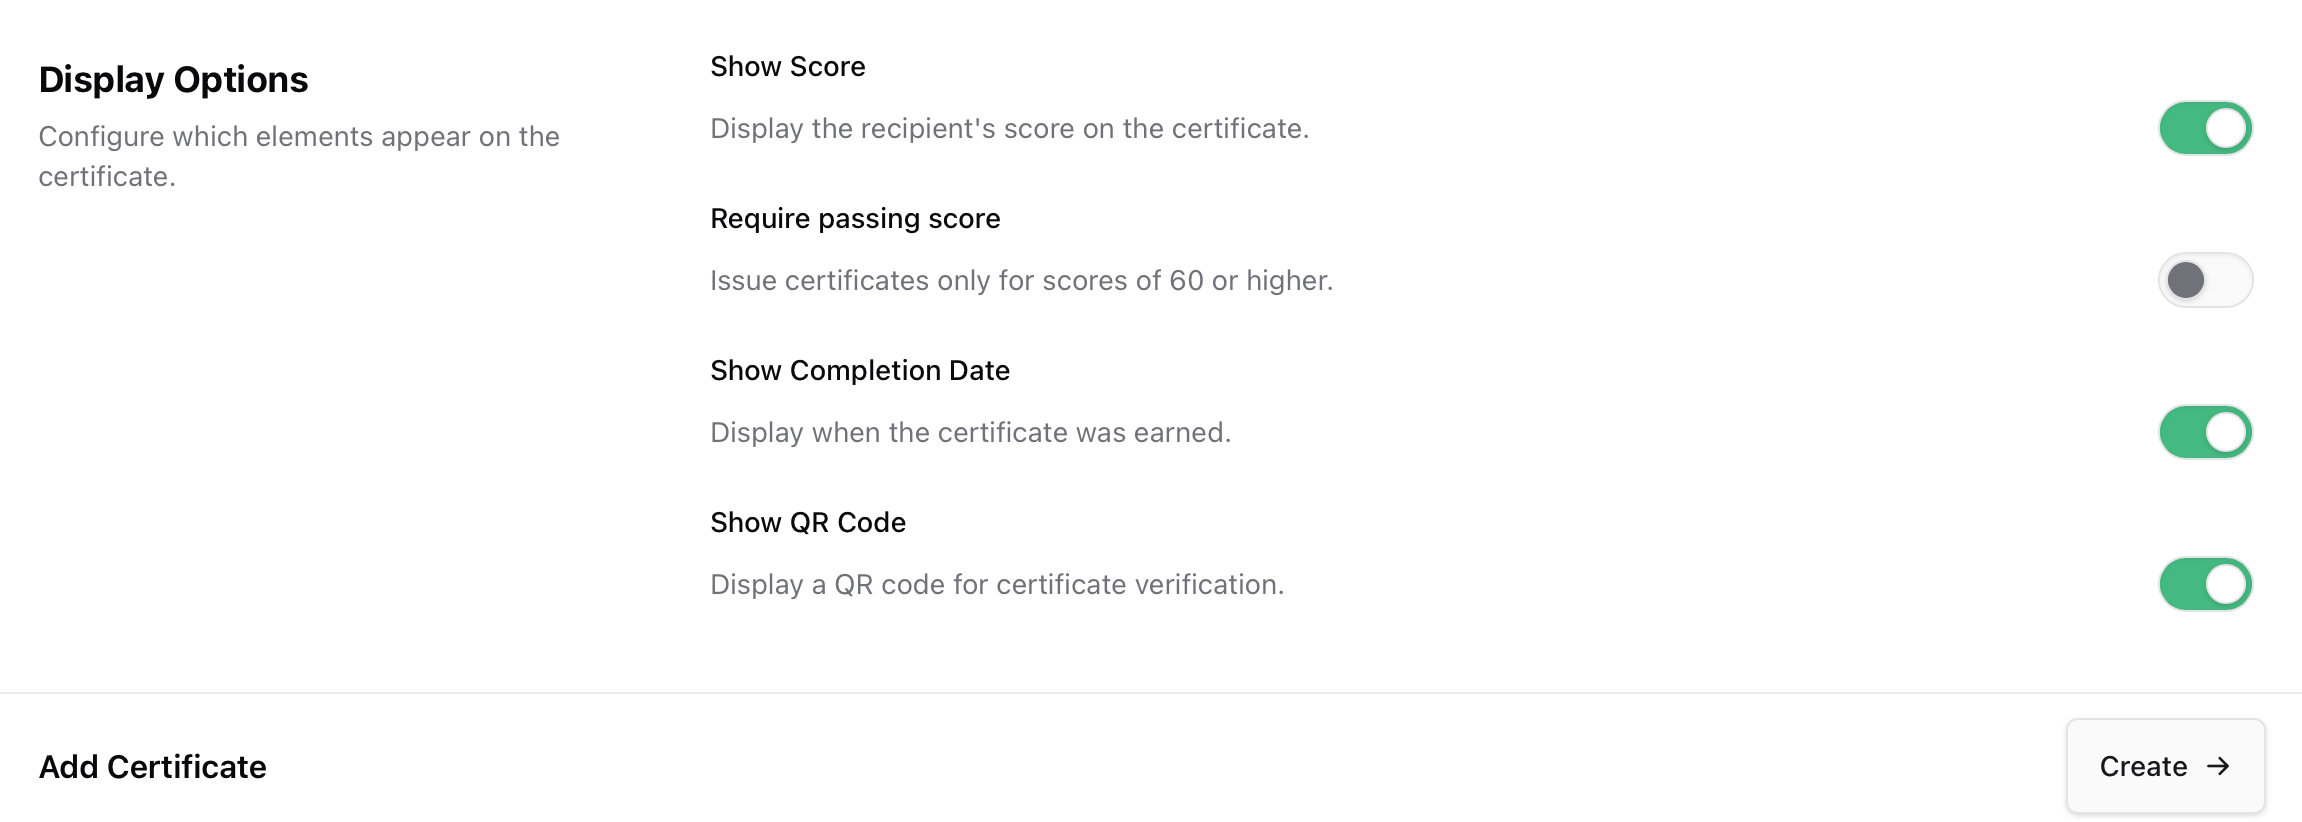Click the QR code verification description
Viewport: 2302px width, 822px height.
995,584
